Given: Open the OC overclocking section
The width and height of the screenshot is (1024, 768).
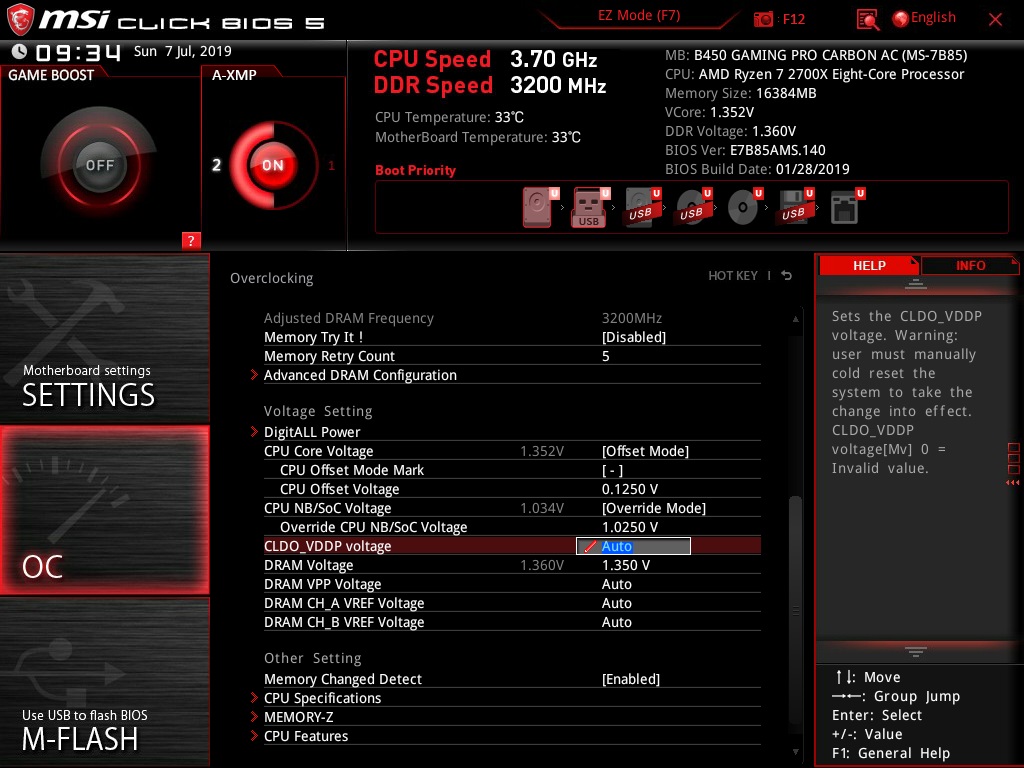Looking at the screenshot, I should pyautogui.click(x=104, y=510).
